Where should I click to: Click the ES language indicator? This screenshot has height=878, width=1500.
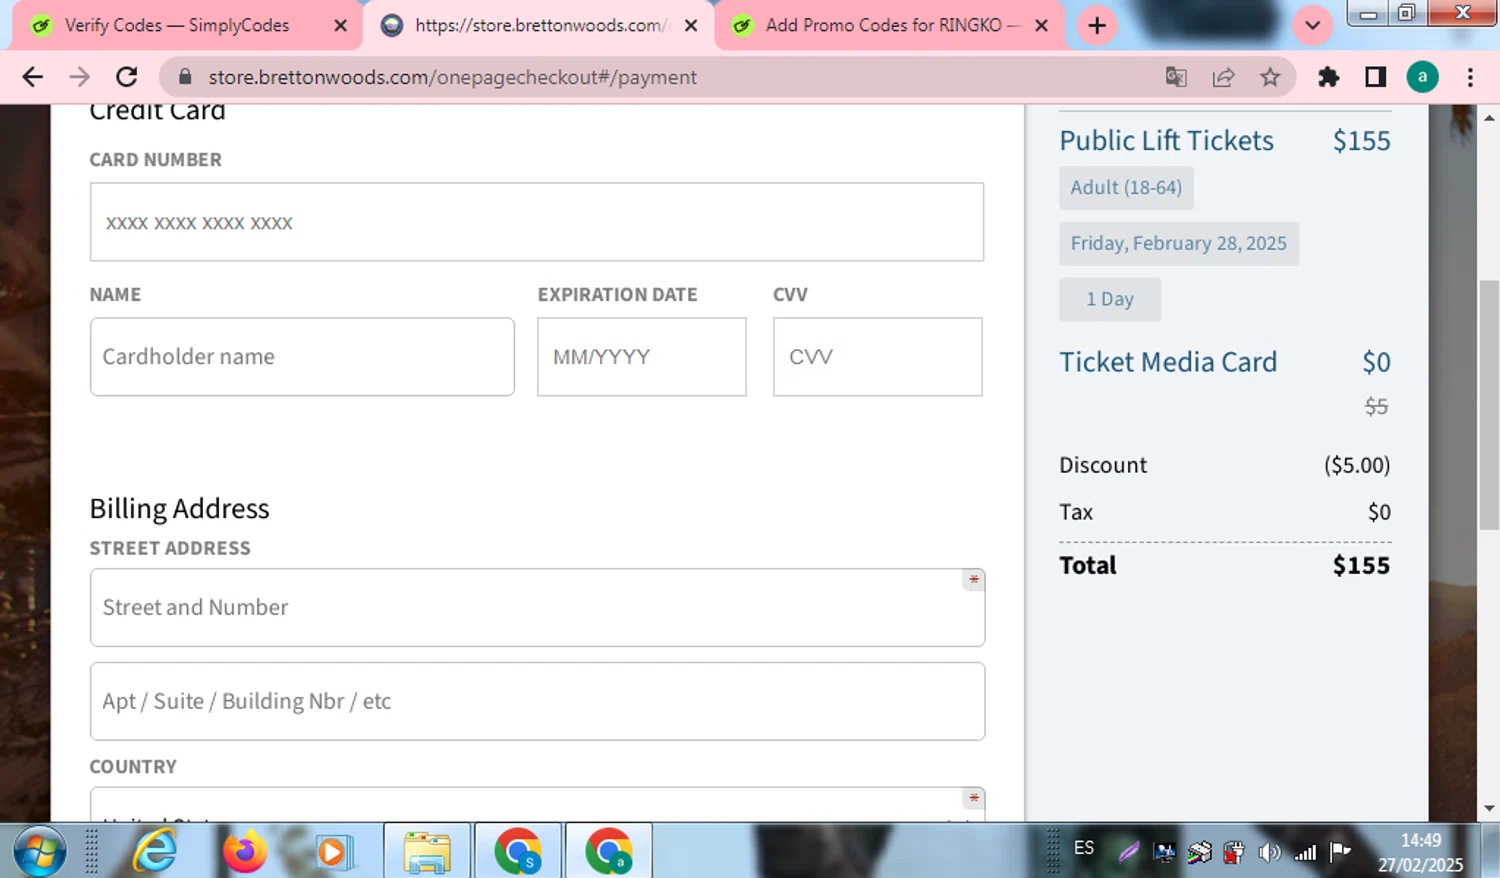[1084, 848]
